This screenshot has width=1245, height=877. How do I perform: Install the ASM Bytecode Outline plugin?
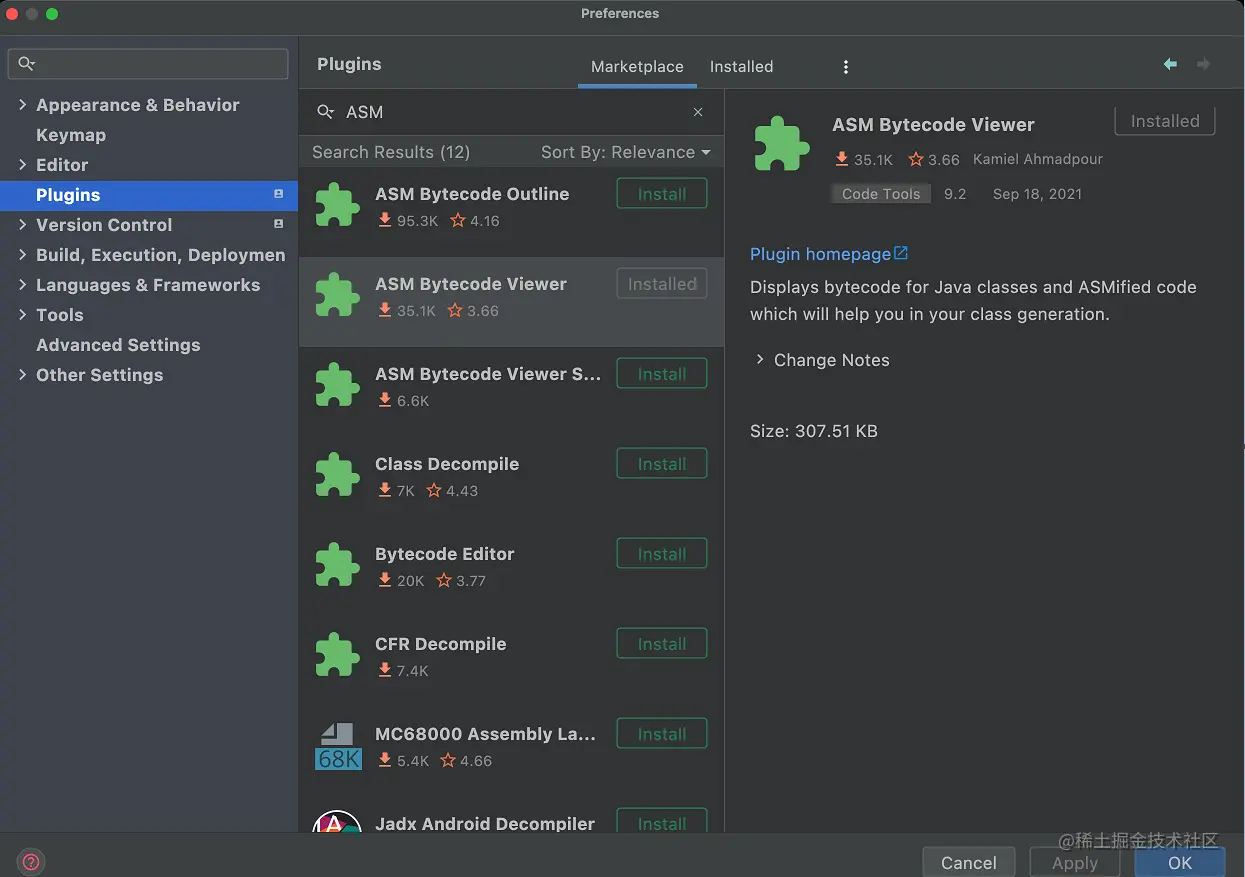pos(661,194)
